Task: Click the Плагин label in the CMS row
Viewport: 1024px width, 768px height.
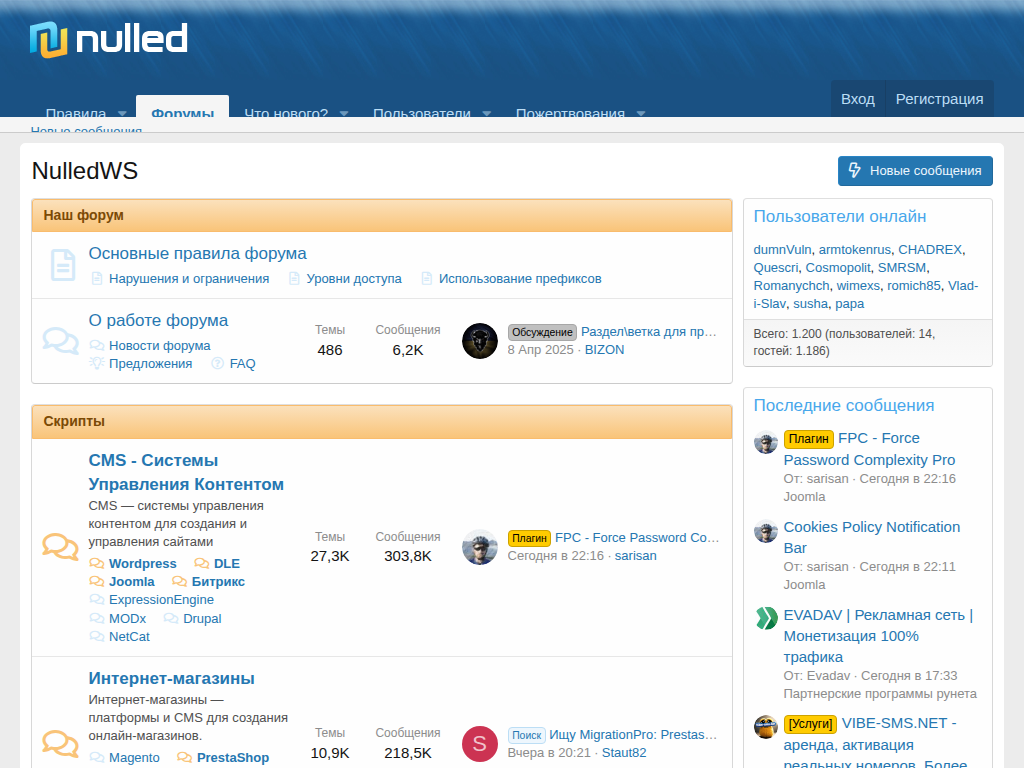Action: 529,538
